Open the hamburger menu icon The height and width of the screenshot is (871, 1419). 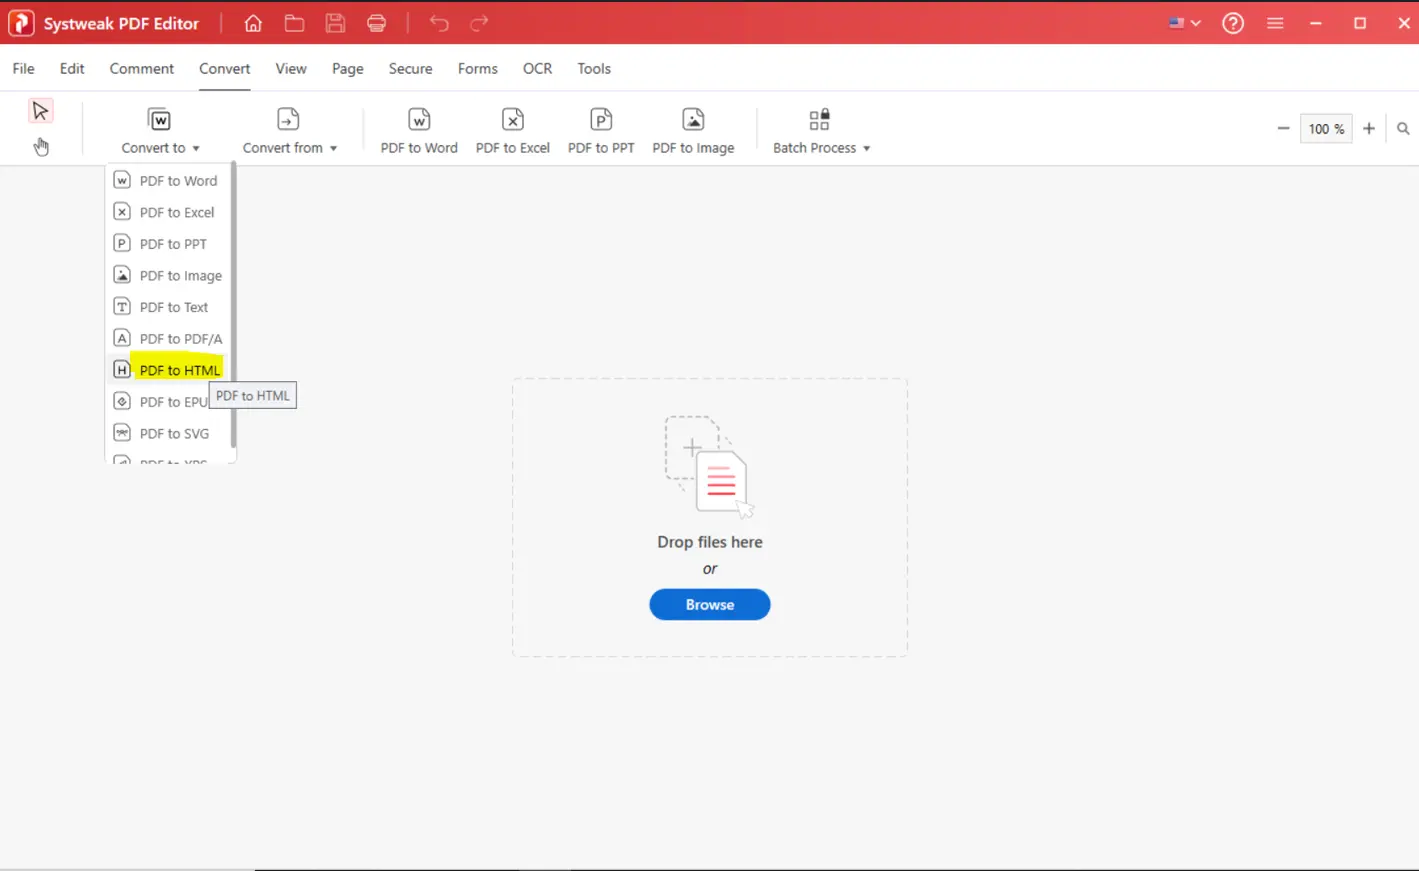(x=1275, y=23)
